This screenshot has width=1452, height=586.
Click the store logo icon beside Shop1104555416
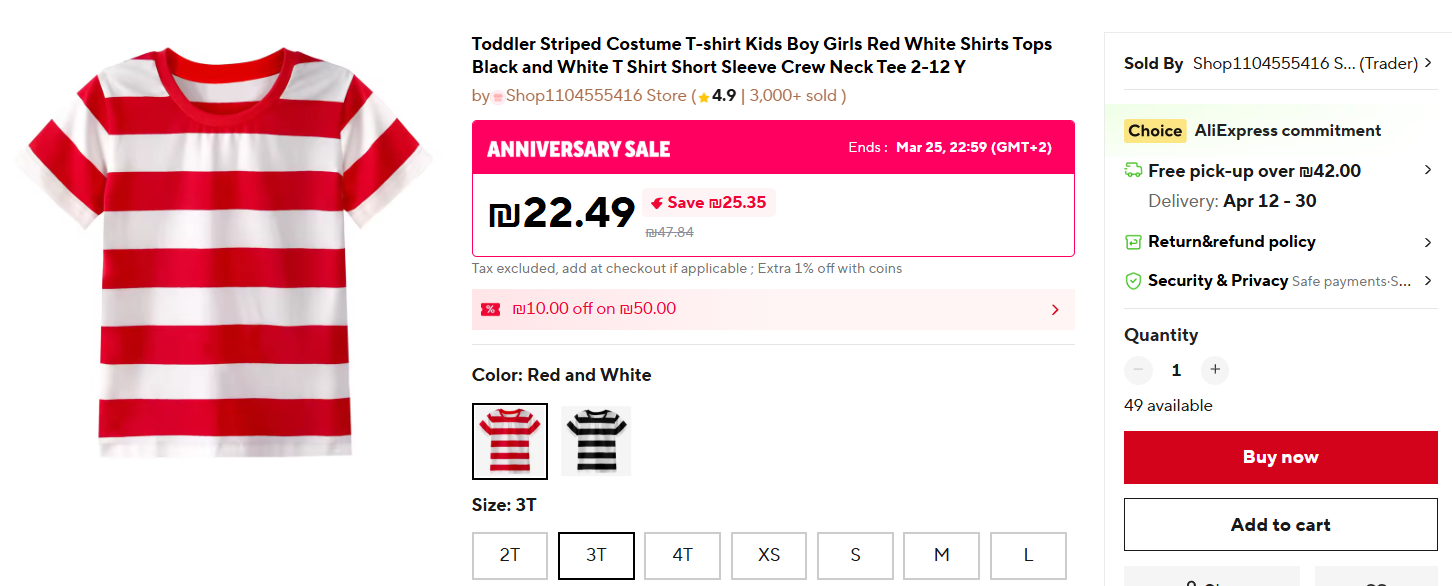tap(498, 97)
